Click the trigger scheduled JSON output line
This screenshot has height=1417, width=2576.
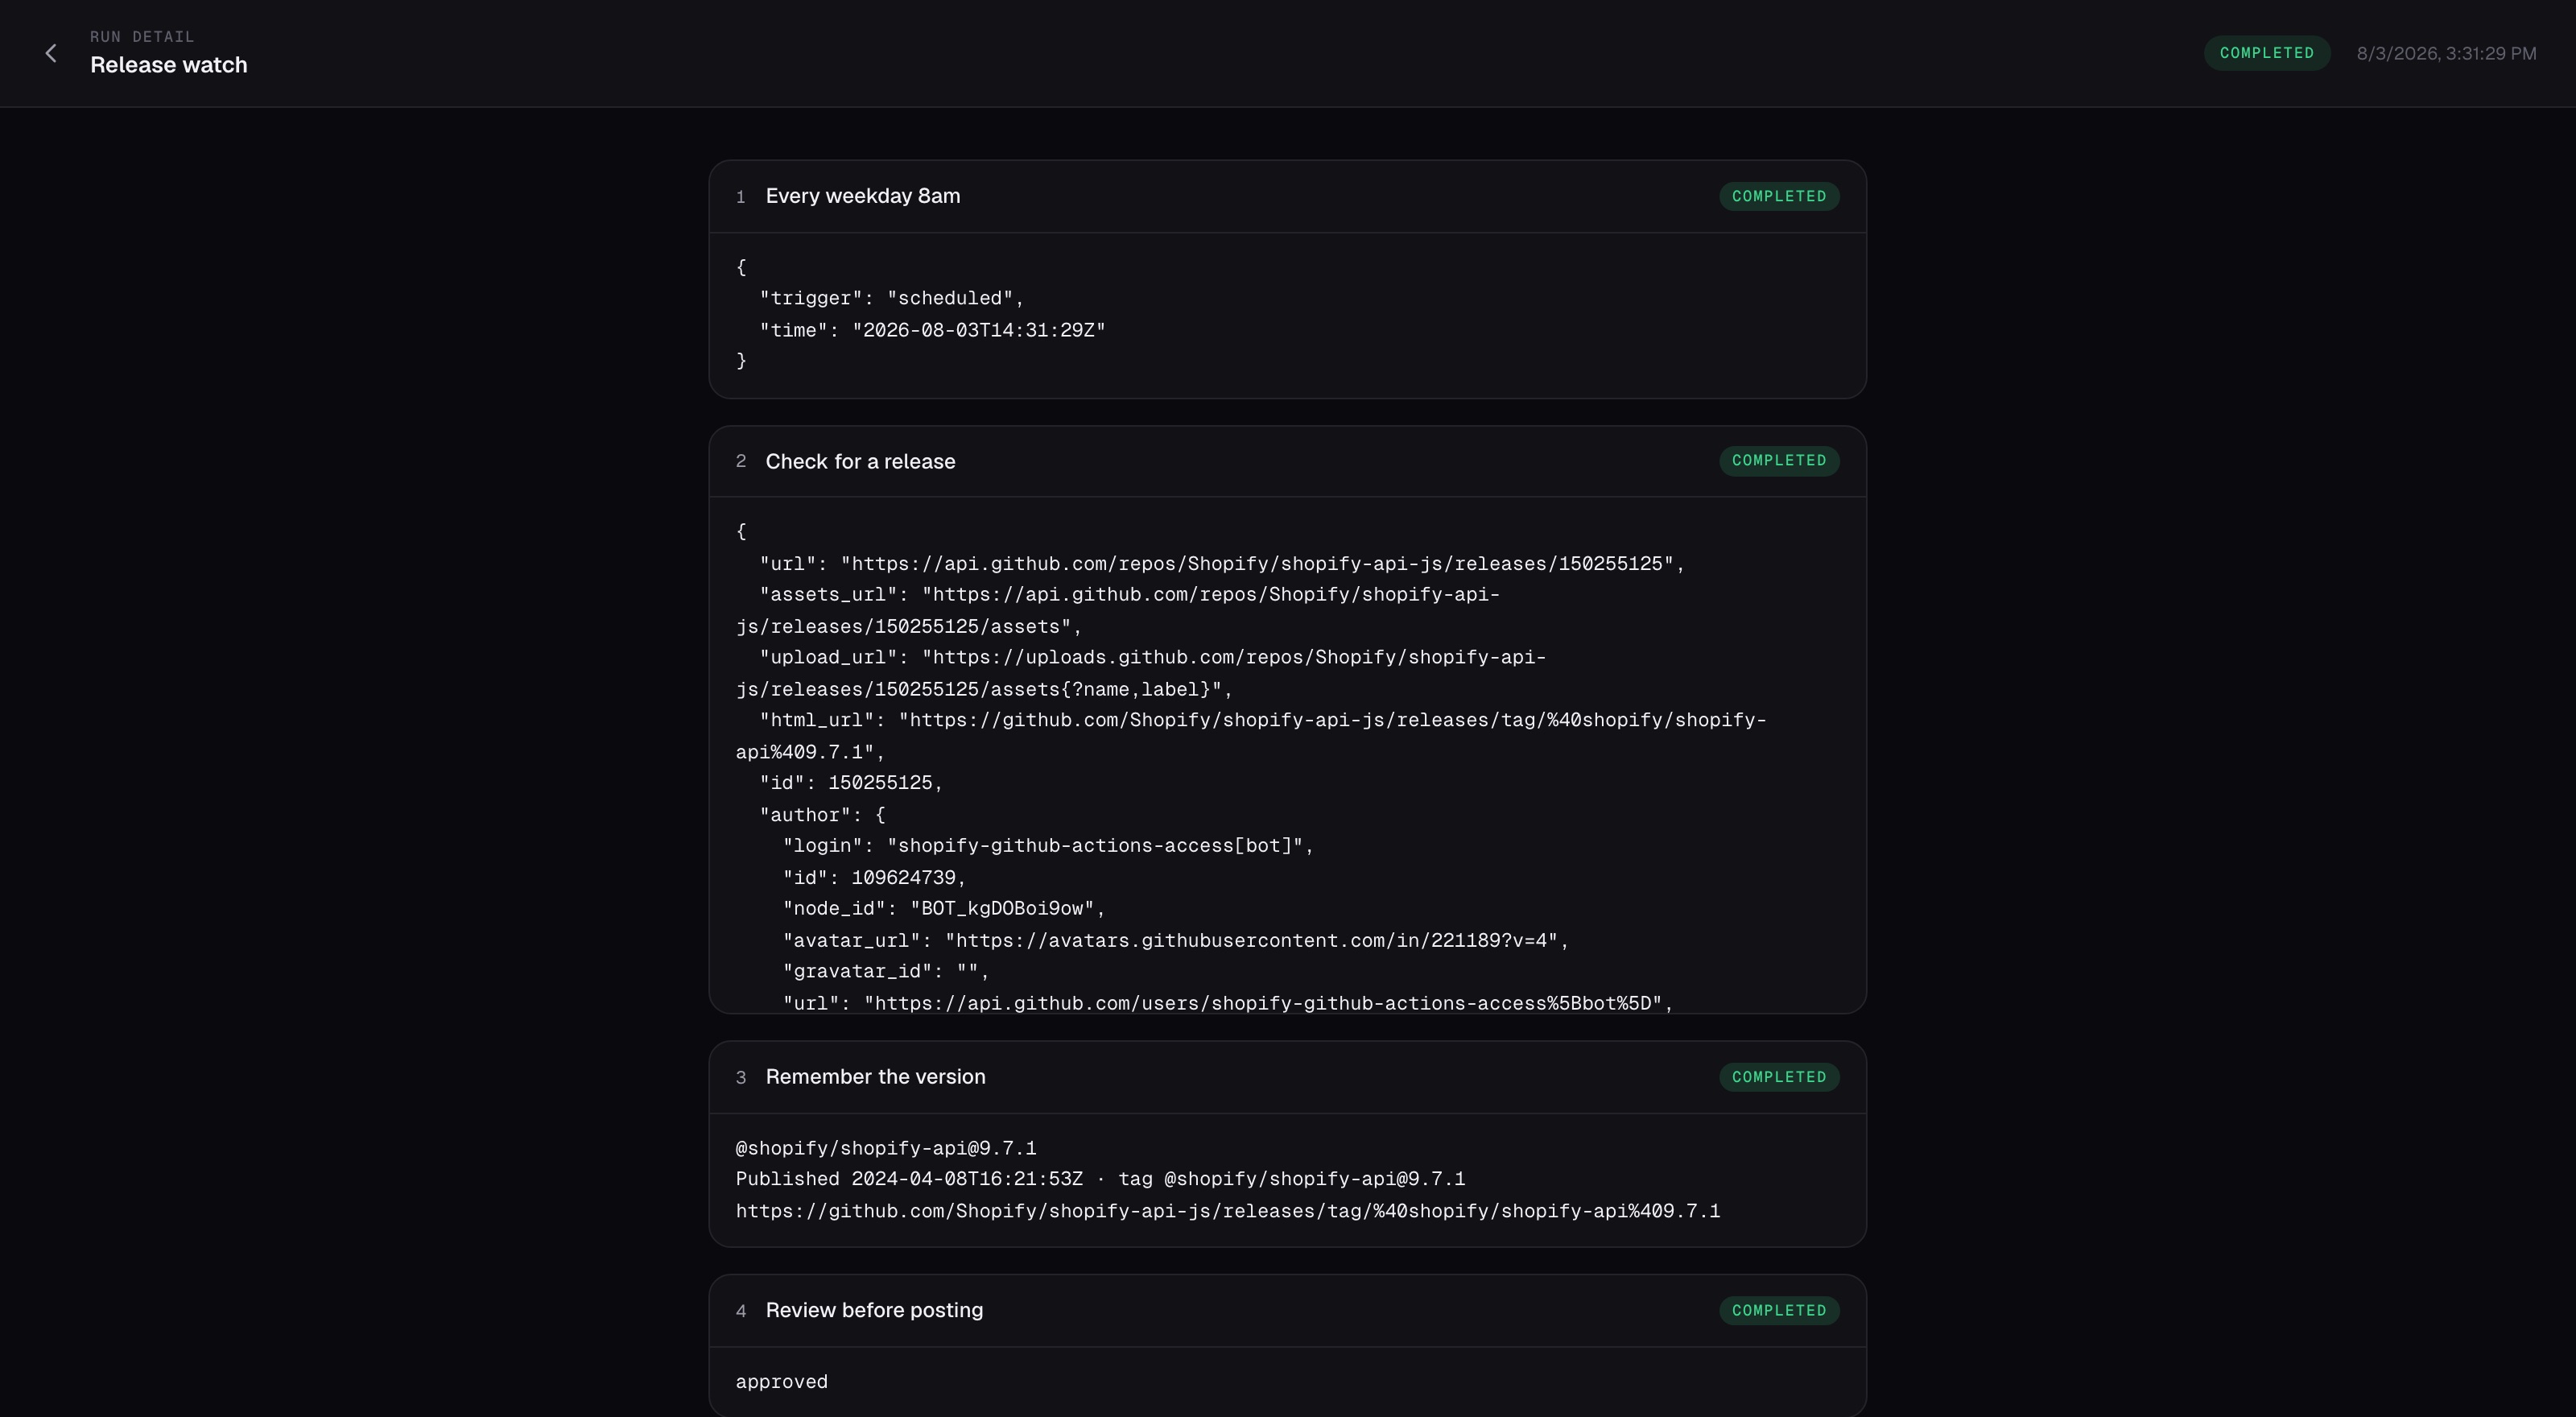point(891,299)
